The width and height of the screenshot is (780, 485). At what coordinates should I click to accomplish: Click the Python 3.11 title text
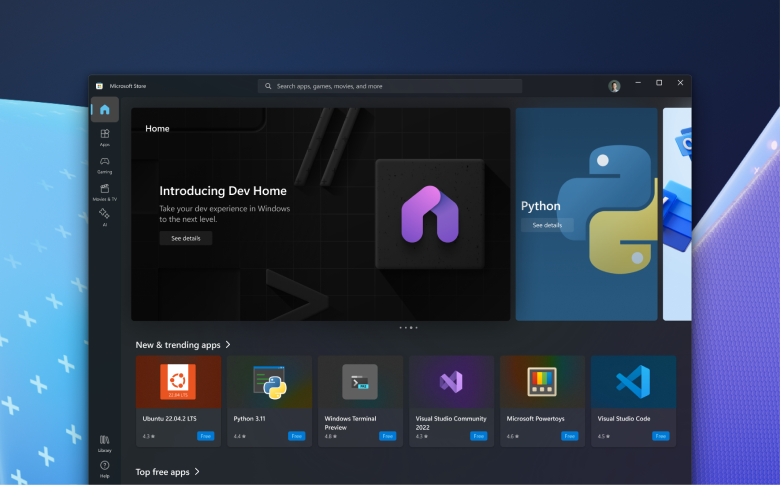[x=249, y=419]
